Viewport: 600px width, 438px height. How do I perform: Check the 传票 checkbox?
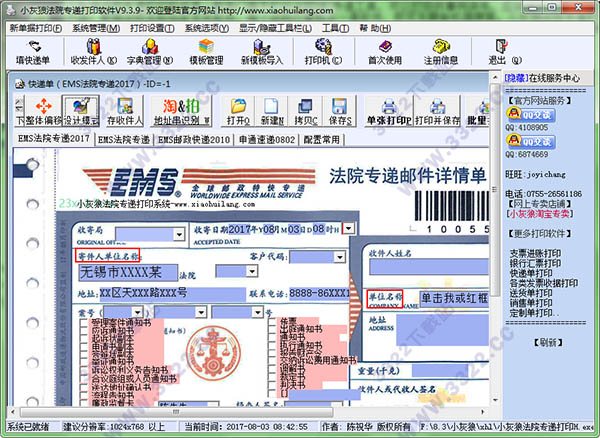point(272,322)
